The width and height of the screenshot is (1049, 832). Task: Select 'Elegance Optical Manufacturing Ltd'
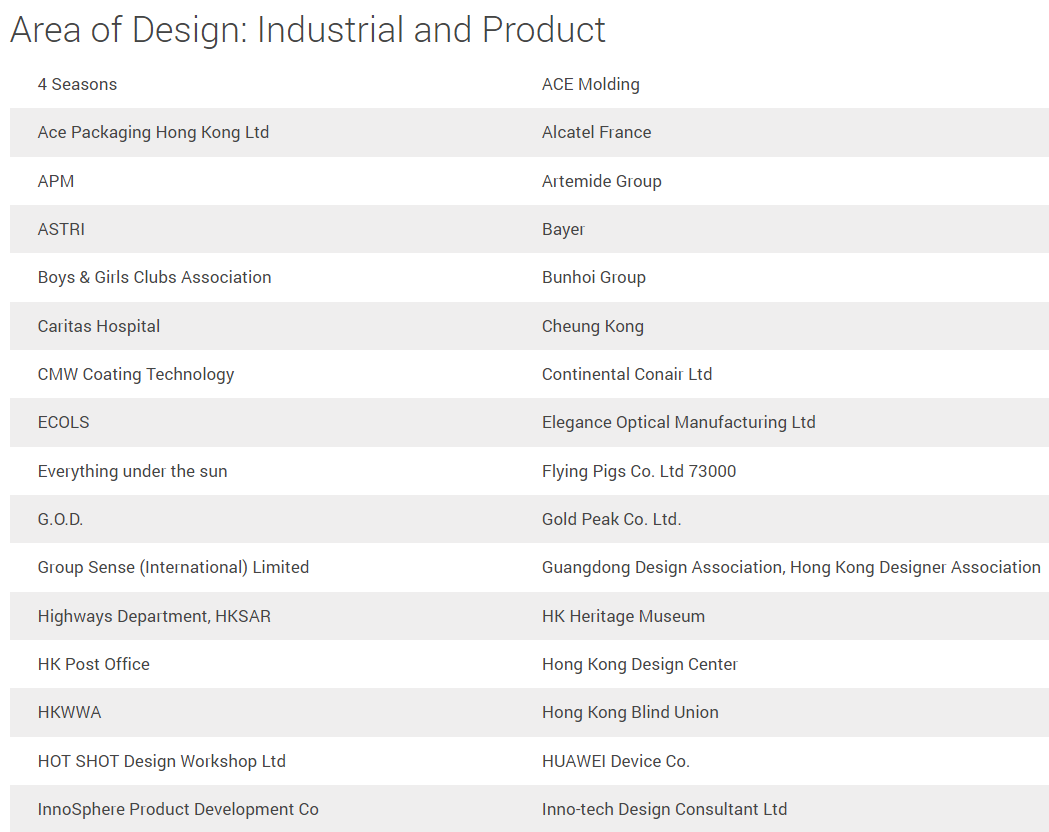pos(678,423)
